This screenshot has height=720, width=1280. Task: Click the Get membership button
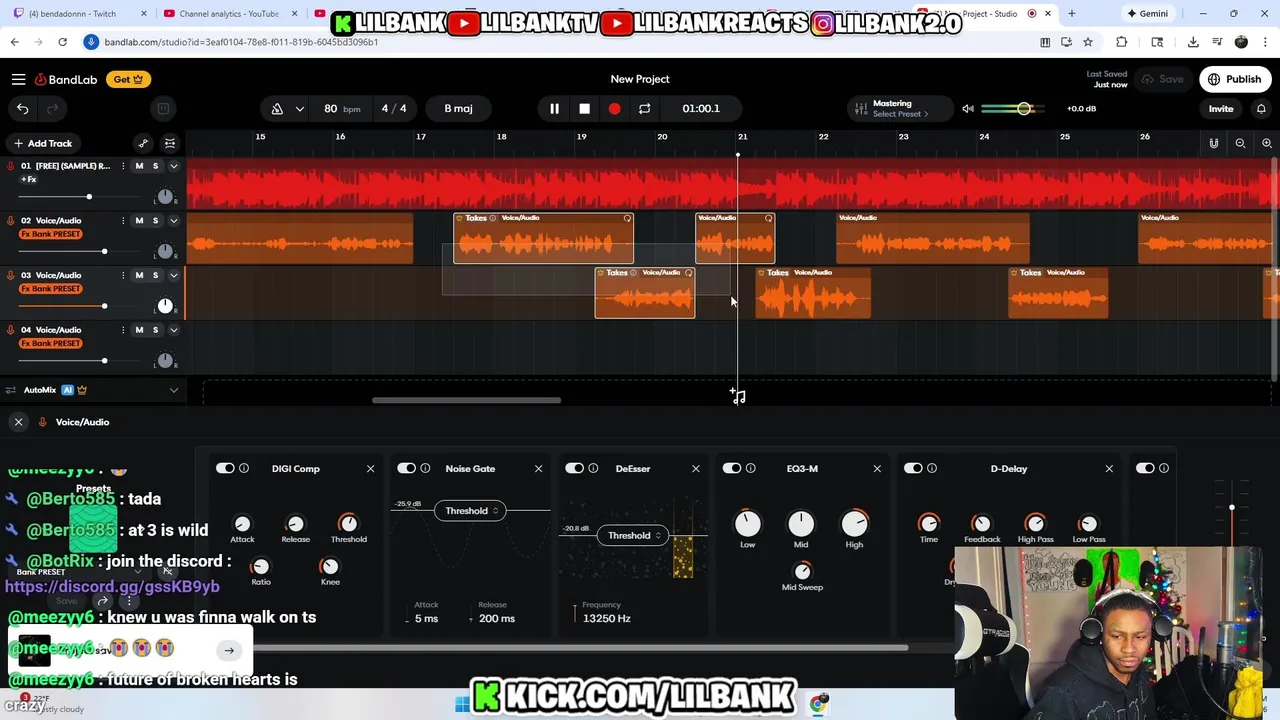click(128, 79)
